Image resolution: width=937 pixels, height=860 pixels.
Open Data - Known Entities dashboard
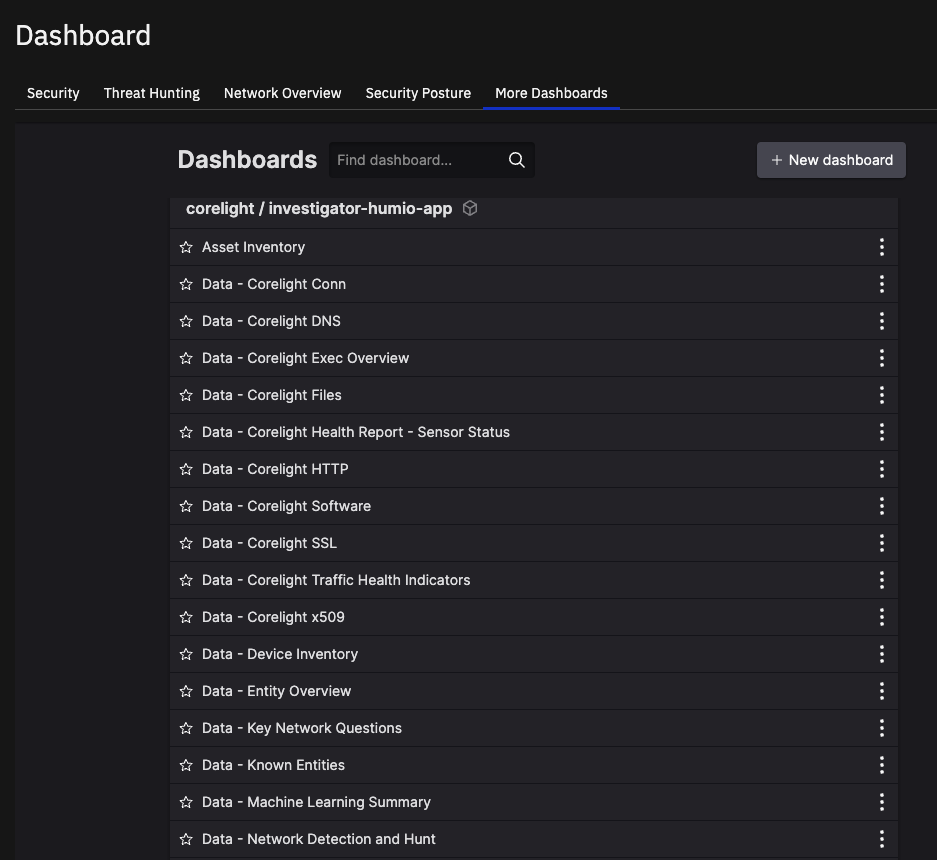[273, 766]
